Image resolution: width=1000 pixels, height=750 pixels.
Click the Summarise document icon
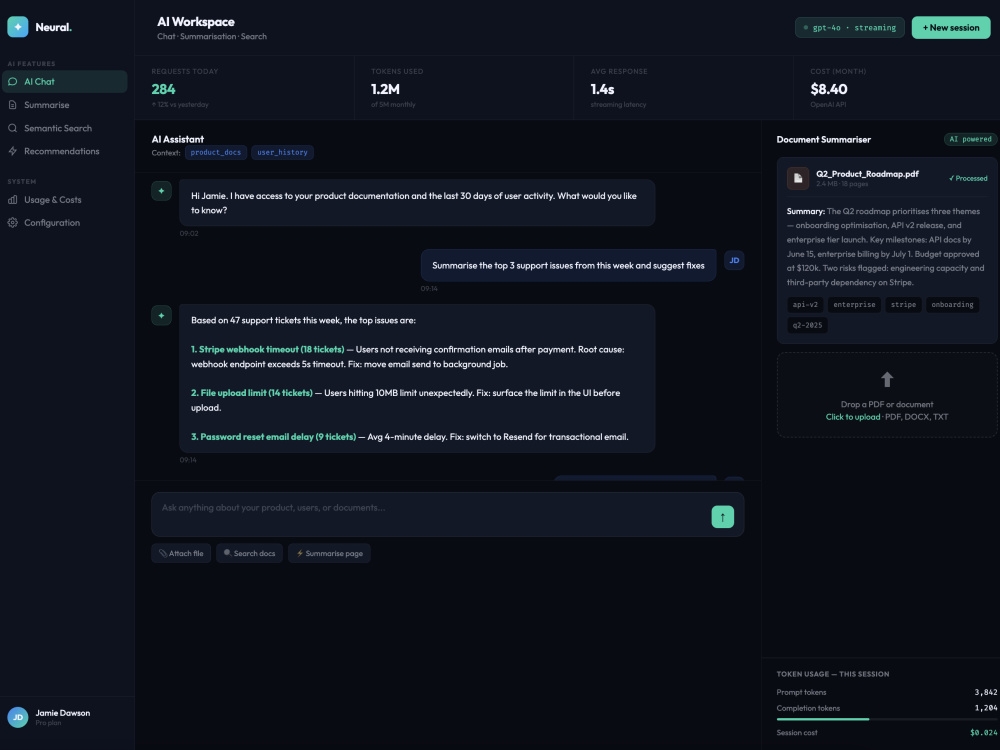[x=13, y=105]
